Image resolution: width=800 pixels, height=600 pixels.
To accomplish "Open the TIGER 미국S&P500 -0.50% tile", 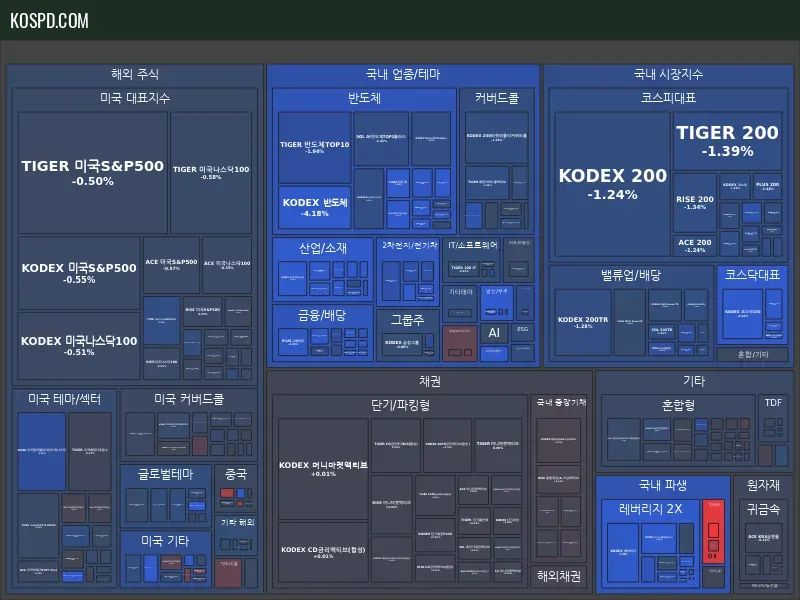I will coord(92,173).
